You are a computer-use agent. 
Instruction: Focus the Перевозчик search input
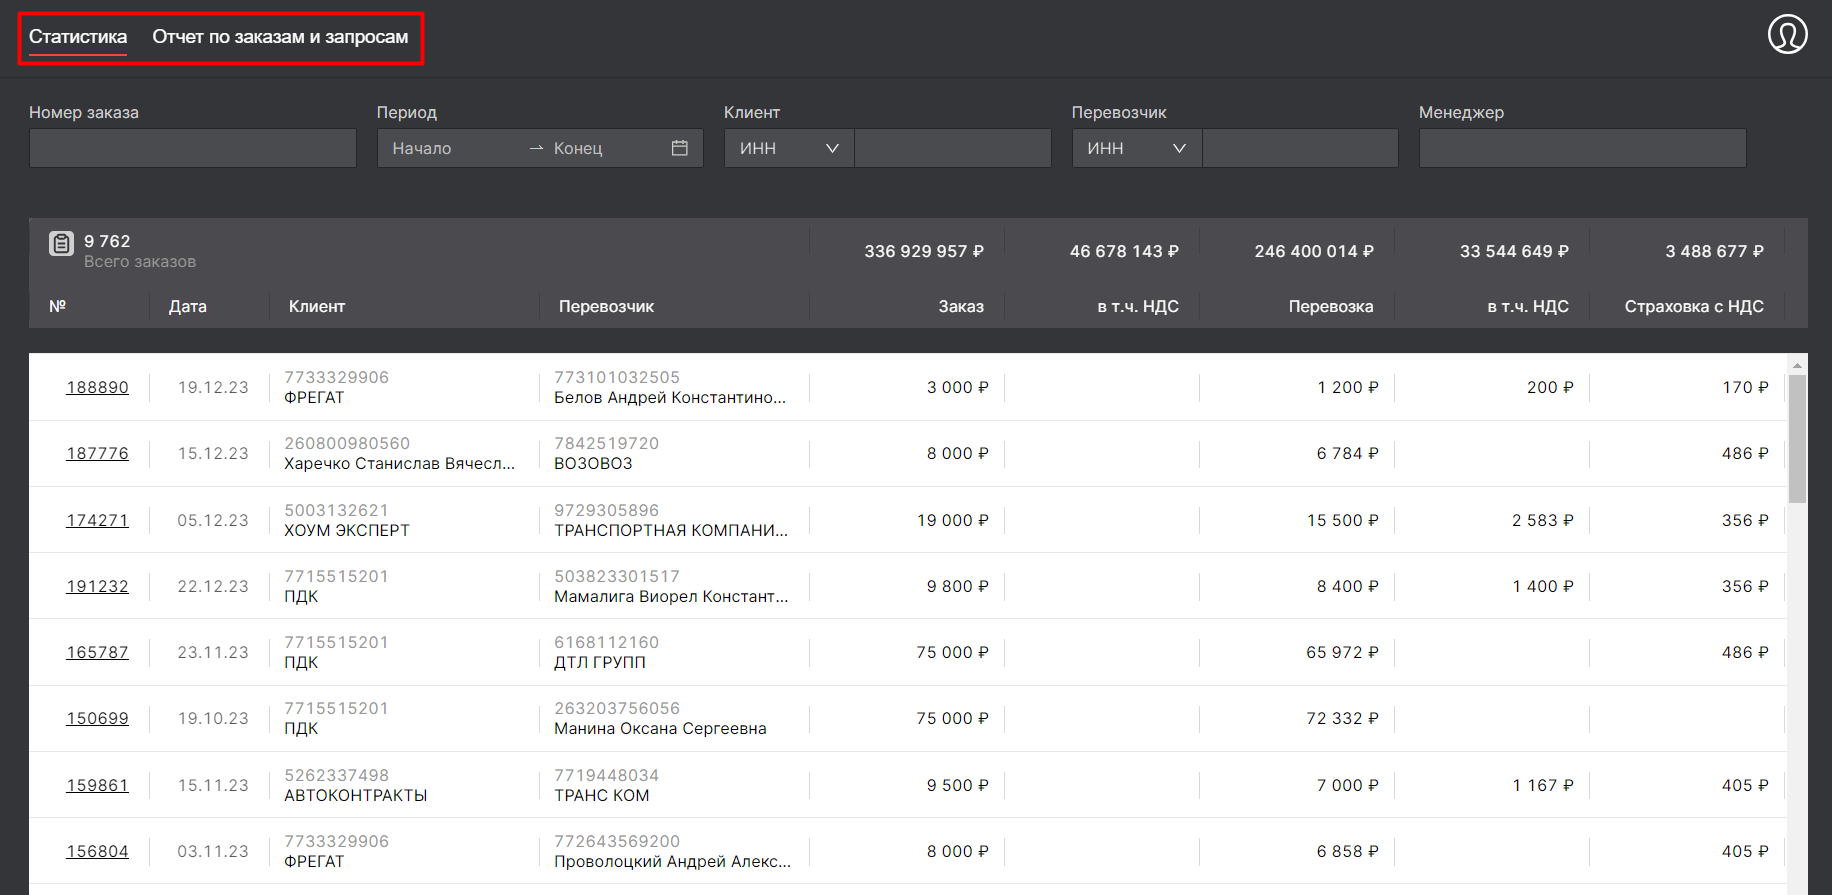[x=1300, y=148]
